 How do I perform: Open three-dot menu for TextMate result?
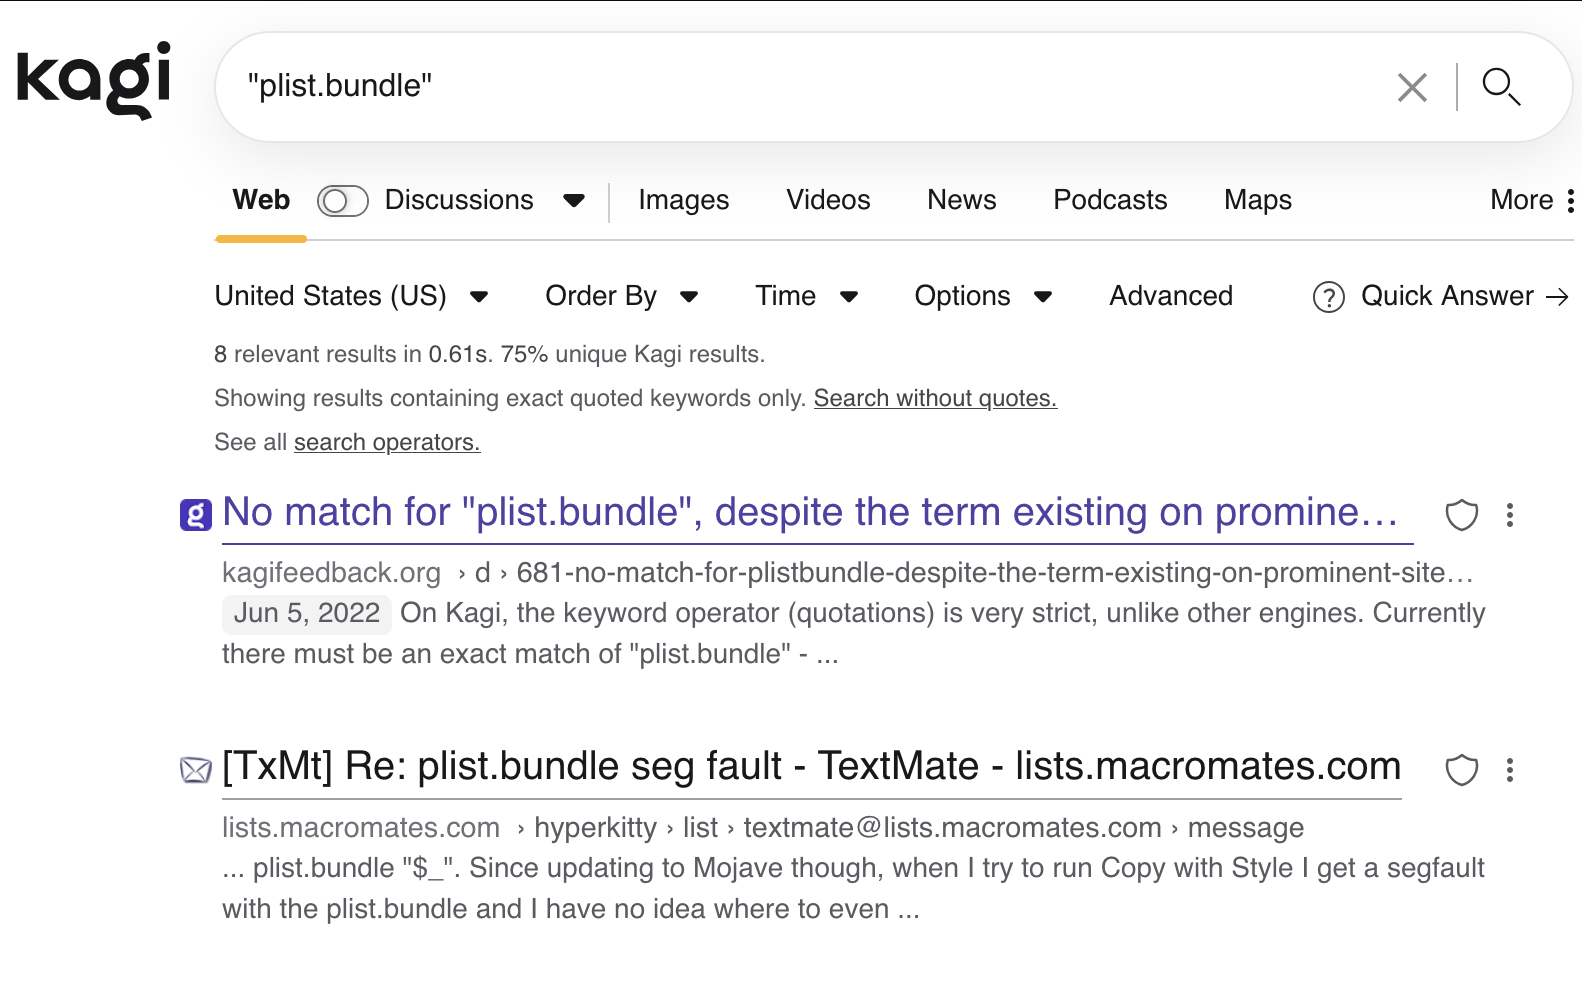pyautogui.click(x=1509, y=770)
